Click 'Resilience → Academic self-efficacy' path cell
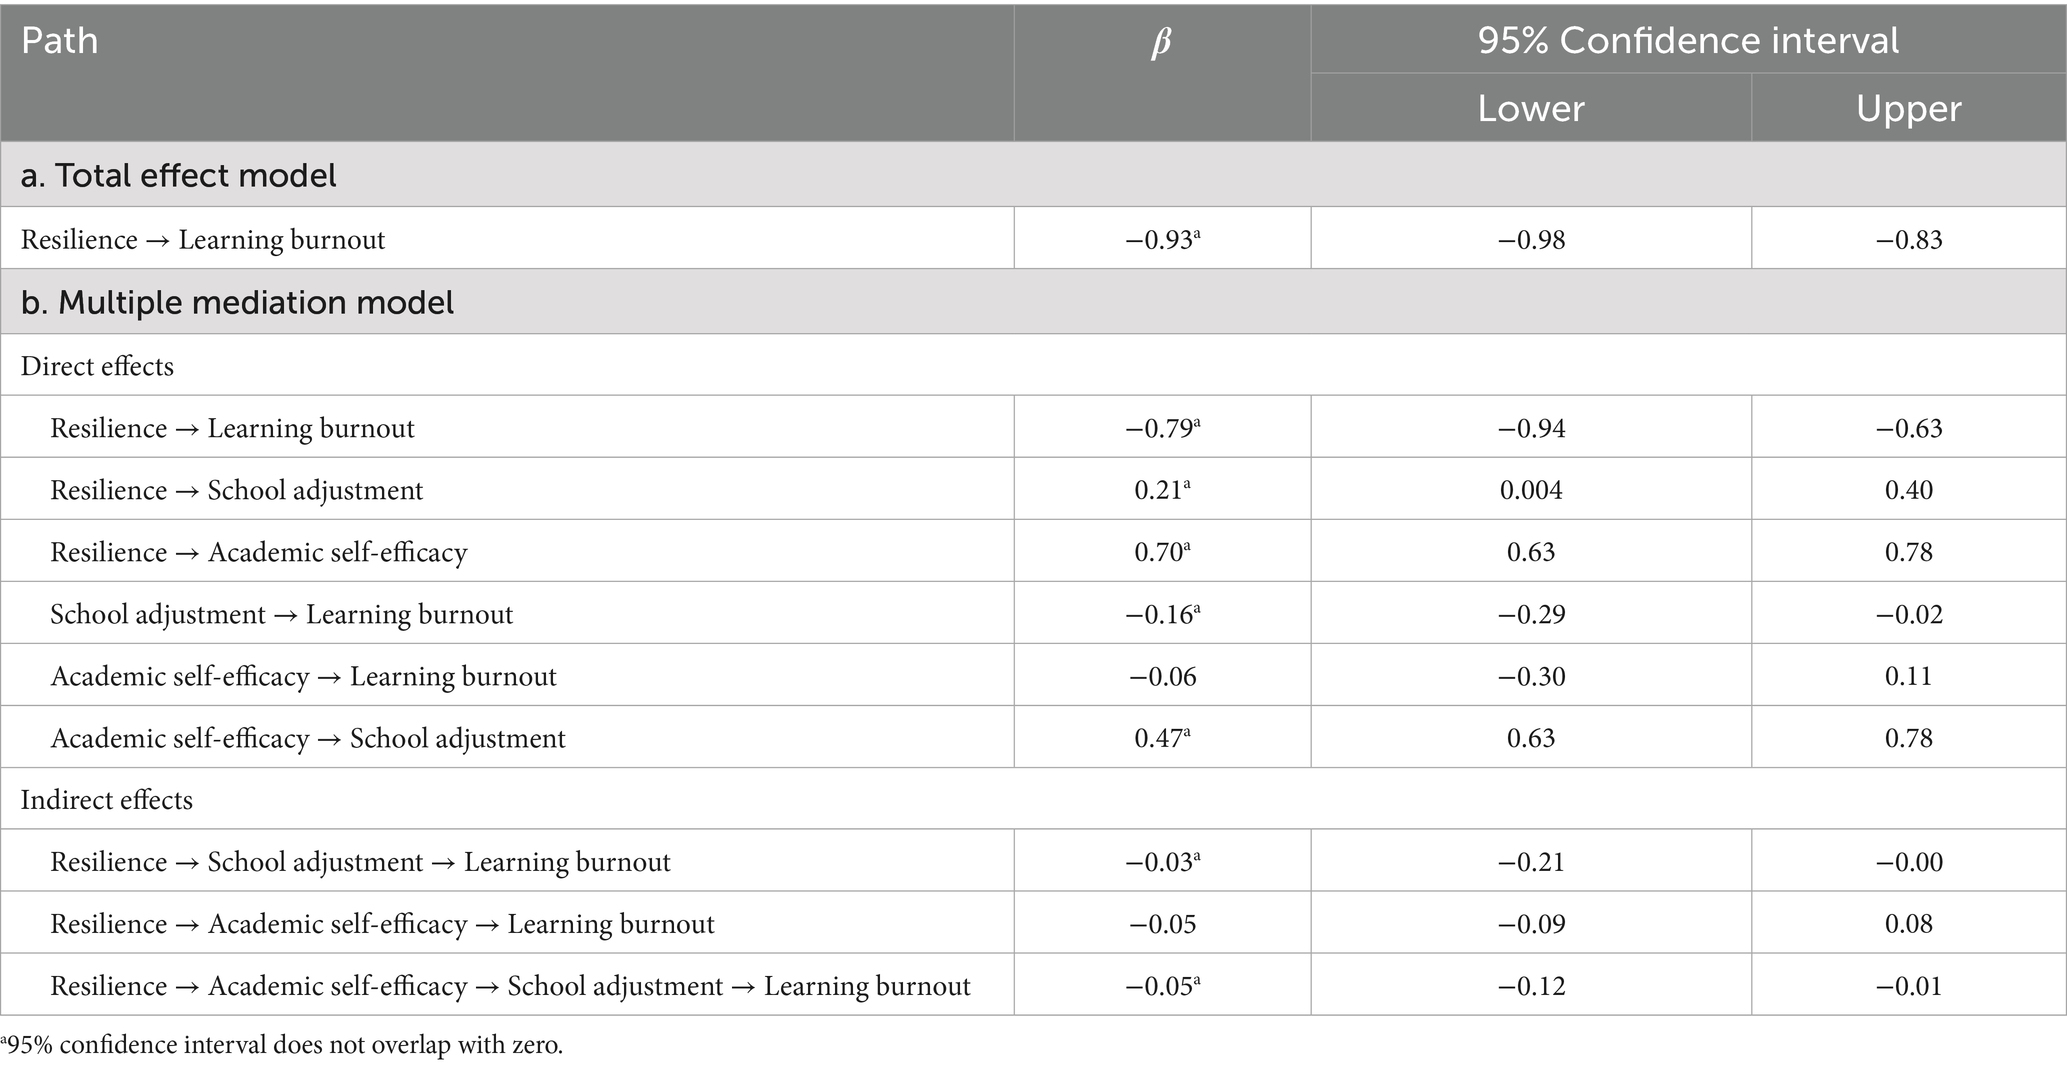2067x1067 pixels. pyautogui.click(x=259, y=552)
